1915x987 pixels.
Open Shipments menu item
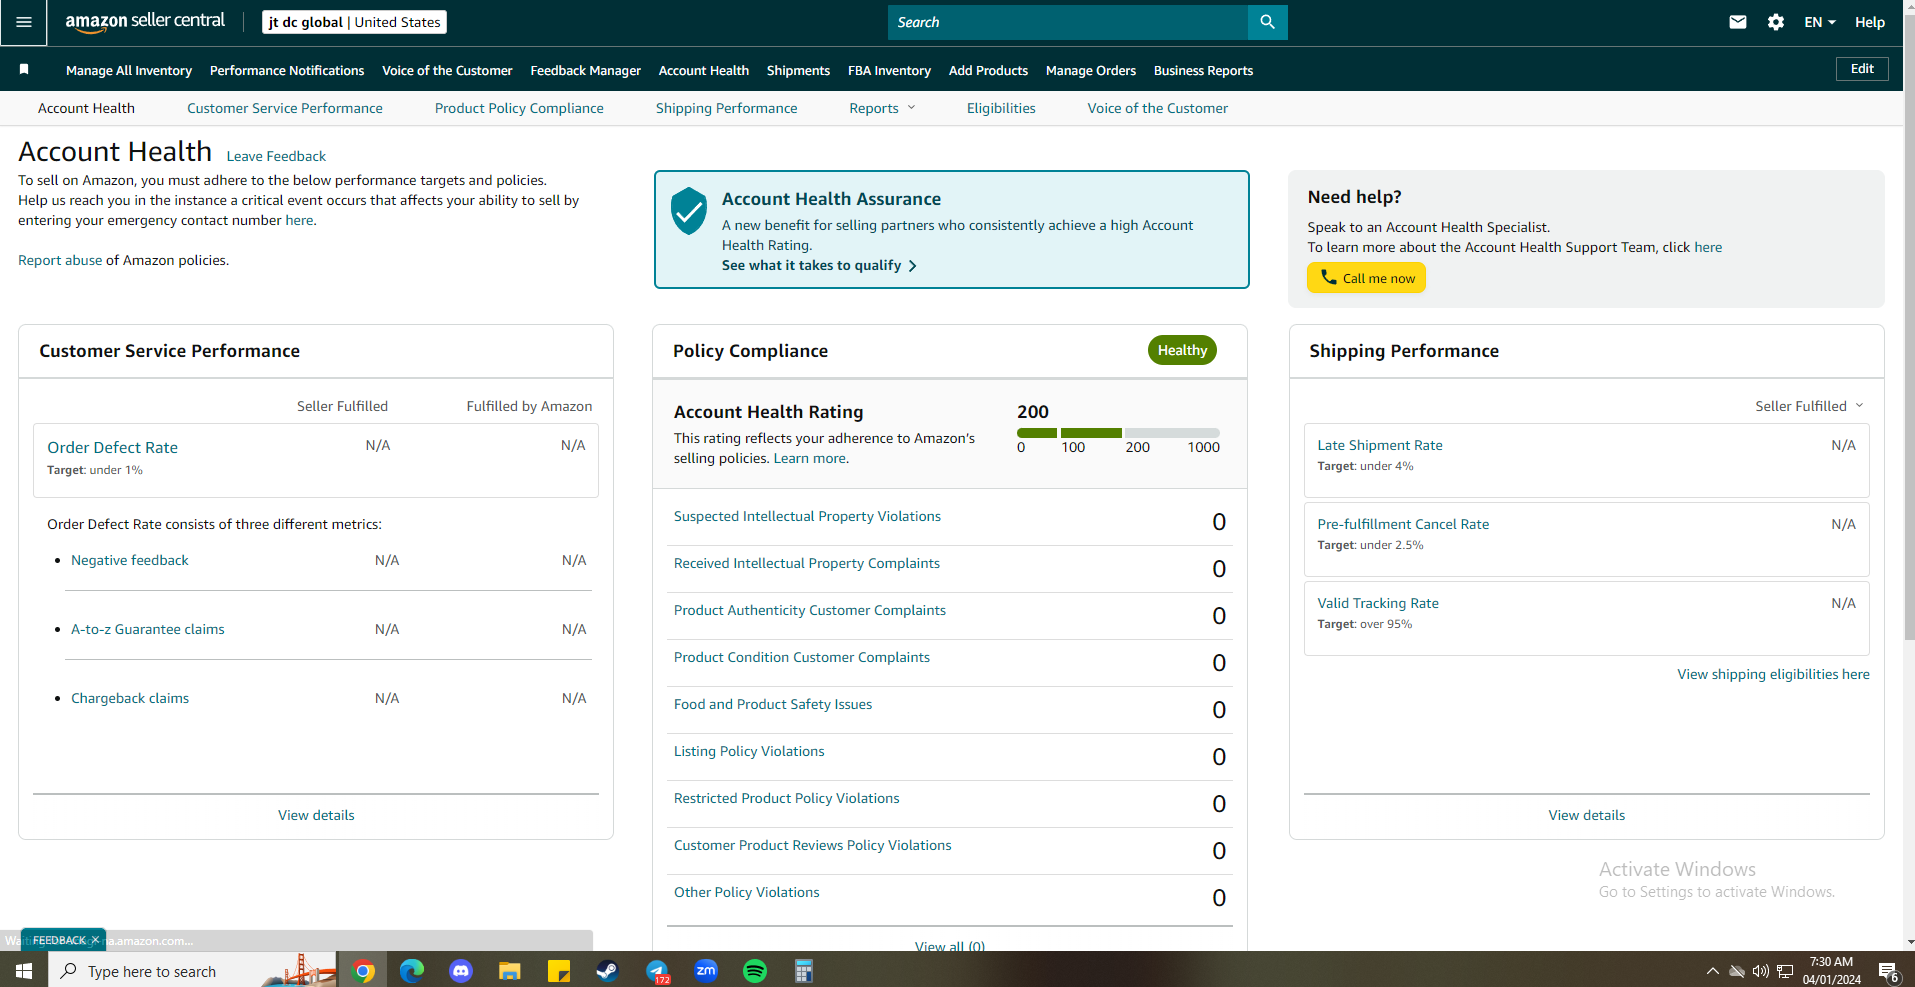[798, 70]
